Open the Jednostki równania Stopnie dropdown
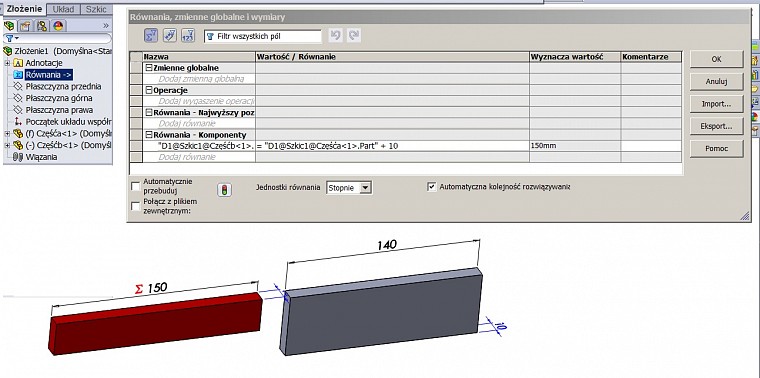The image size is (760, 378). [x=349, y=188]
